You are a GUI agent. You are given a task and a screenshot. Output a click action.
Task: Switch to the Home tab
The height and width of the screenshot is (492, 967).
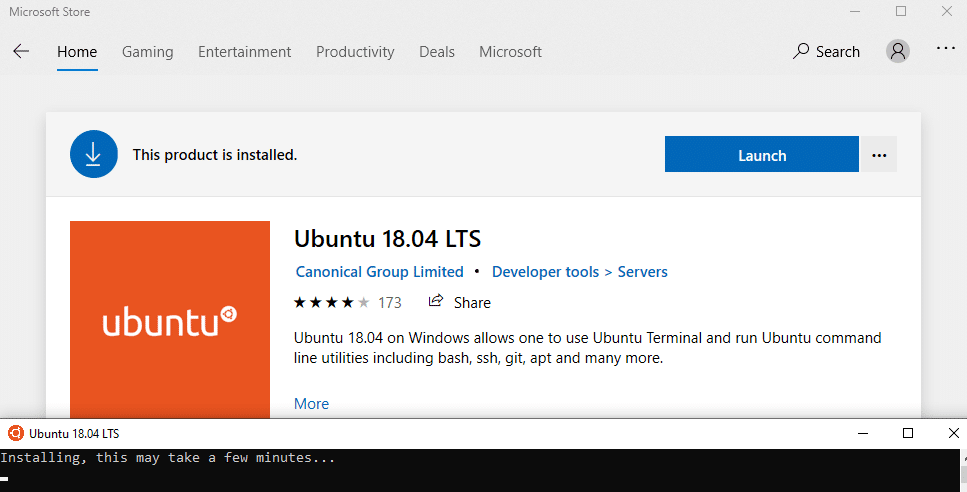77,52
